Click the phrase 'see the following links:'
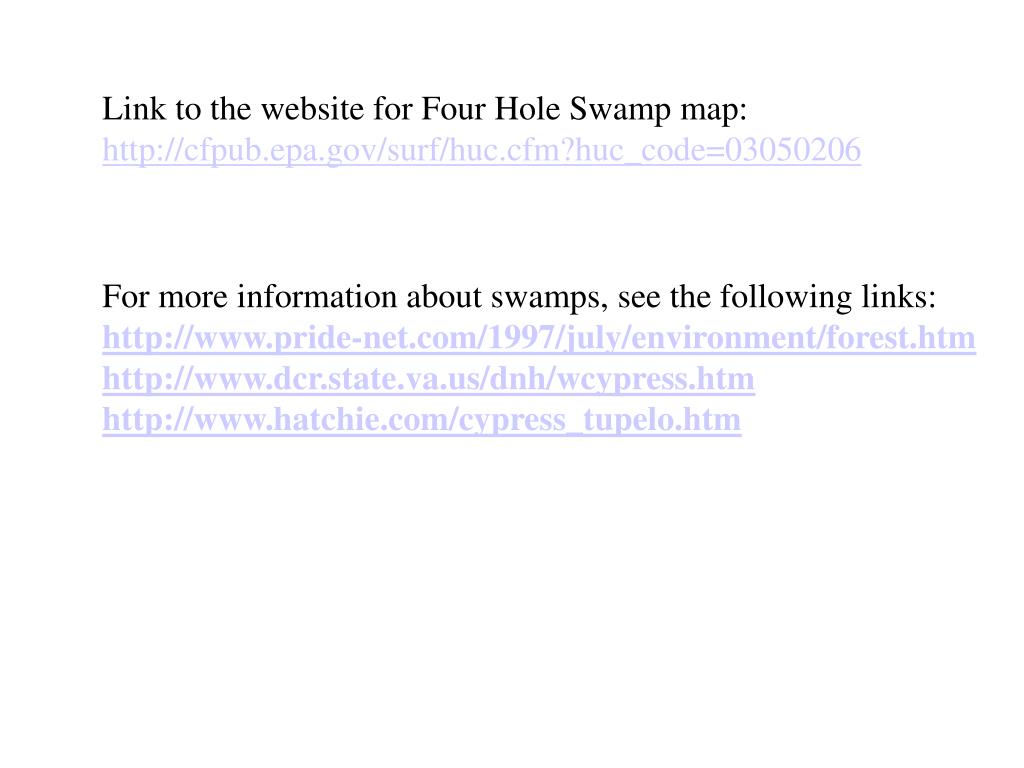Image resolution: width=1024 pixels, height=768 pixels. pos(776,297)
